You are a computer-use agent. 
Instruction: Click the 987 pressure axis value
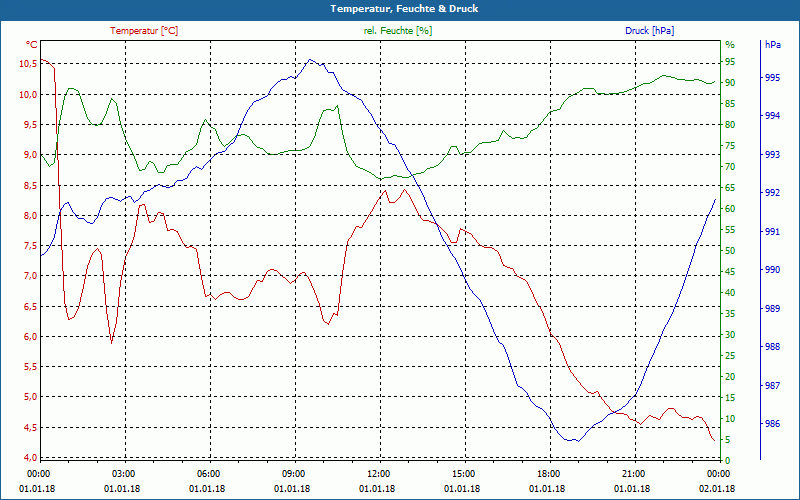click(x=772, y=386)
